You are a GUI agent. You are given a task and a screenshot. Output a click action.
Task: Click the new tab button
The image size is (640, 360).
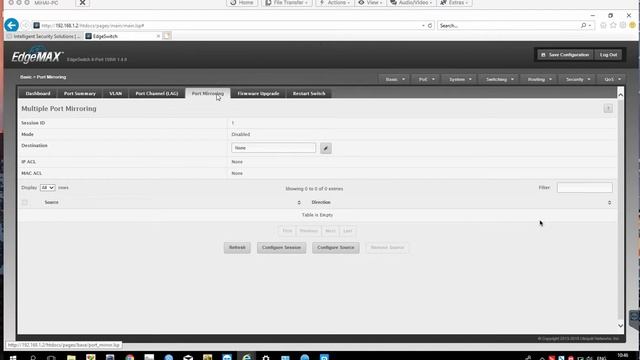tap(167, 36)
